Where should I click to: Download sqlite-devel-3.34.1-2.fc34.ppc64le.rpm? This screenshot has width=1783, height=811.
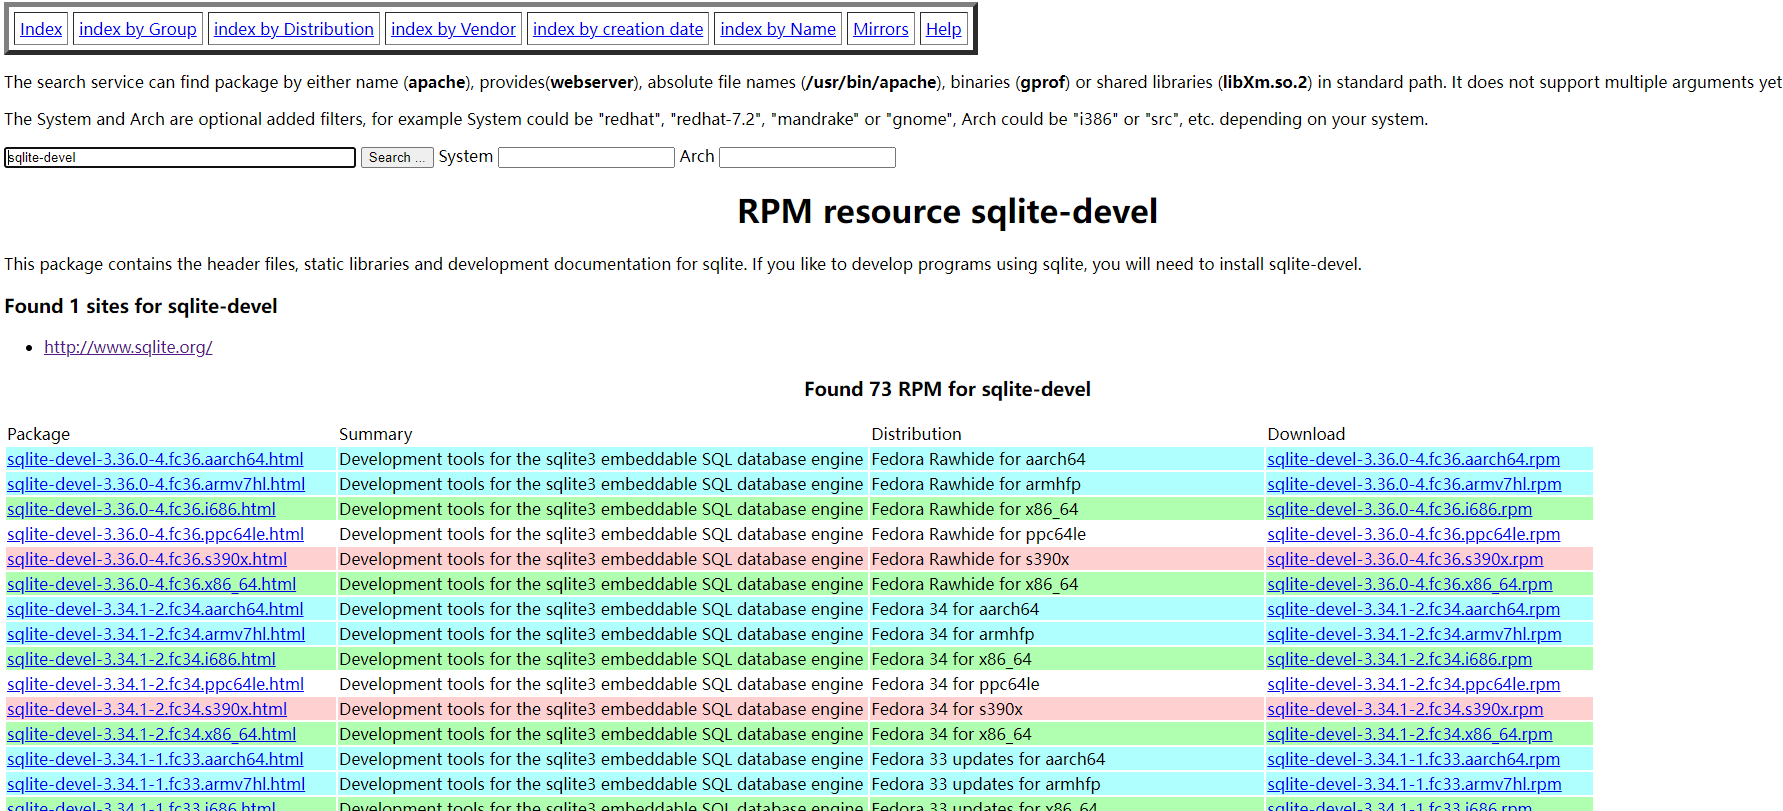(1413, 684)
